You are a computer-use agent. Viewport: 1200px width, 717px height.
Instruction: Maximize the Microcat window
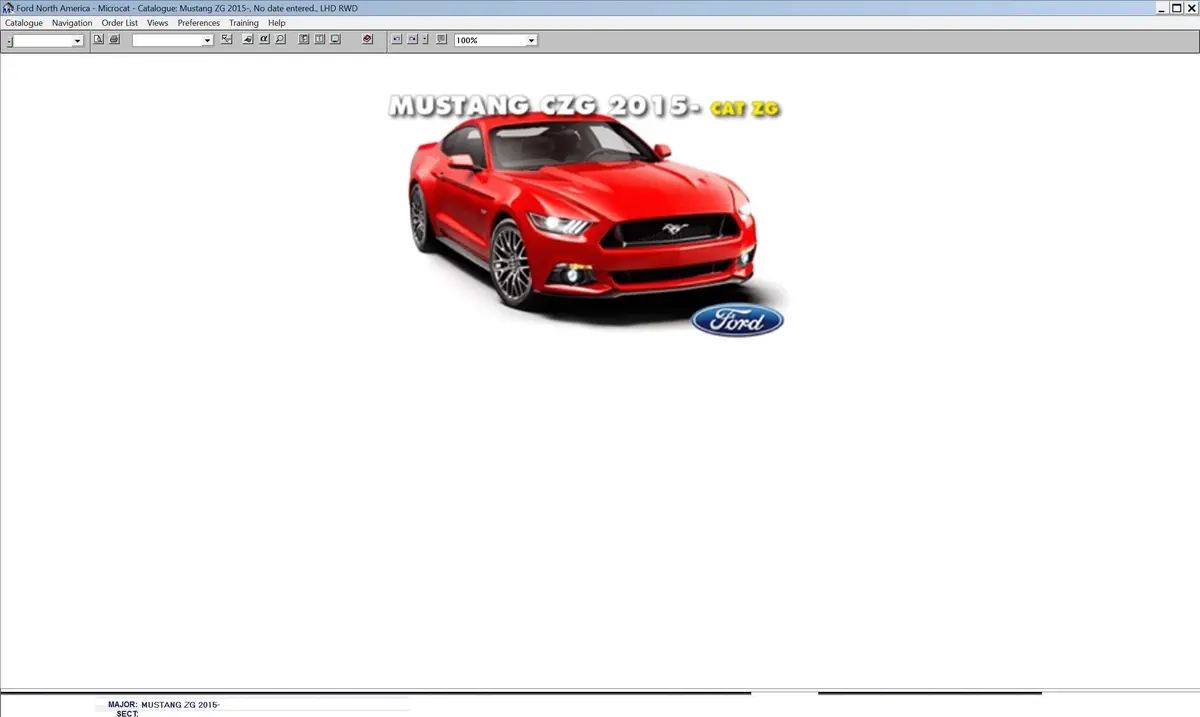[1176, 8]
